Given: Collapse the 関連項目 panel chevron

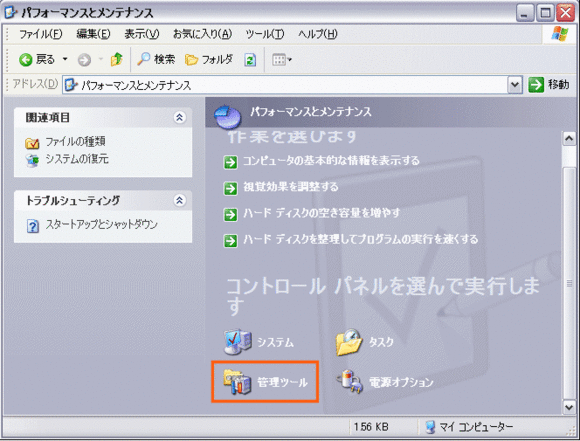Looking at the screenshot, I should click(x=179, y=118).
